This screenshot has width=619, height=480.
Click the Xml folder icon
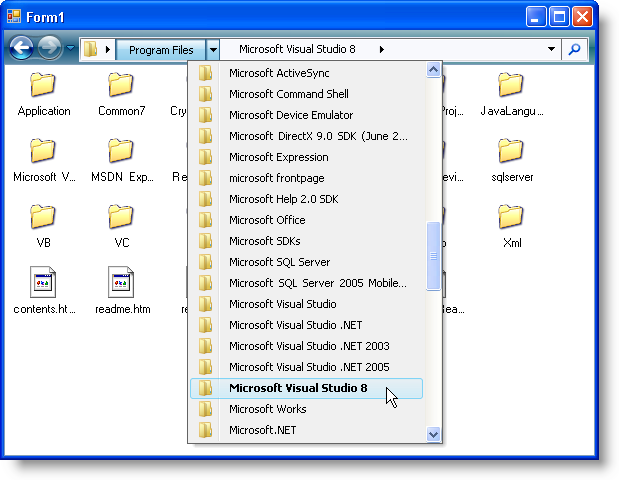click(511, 217)
